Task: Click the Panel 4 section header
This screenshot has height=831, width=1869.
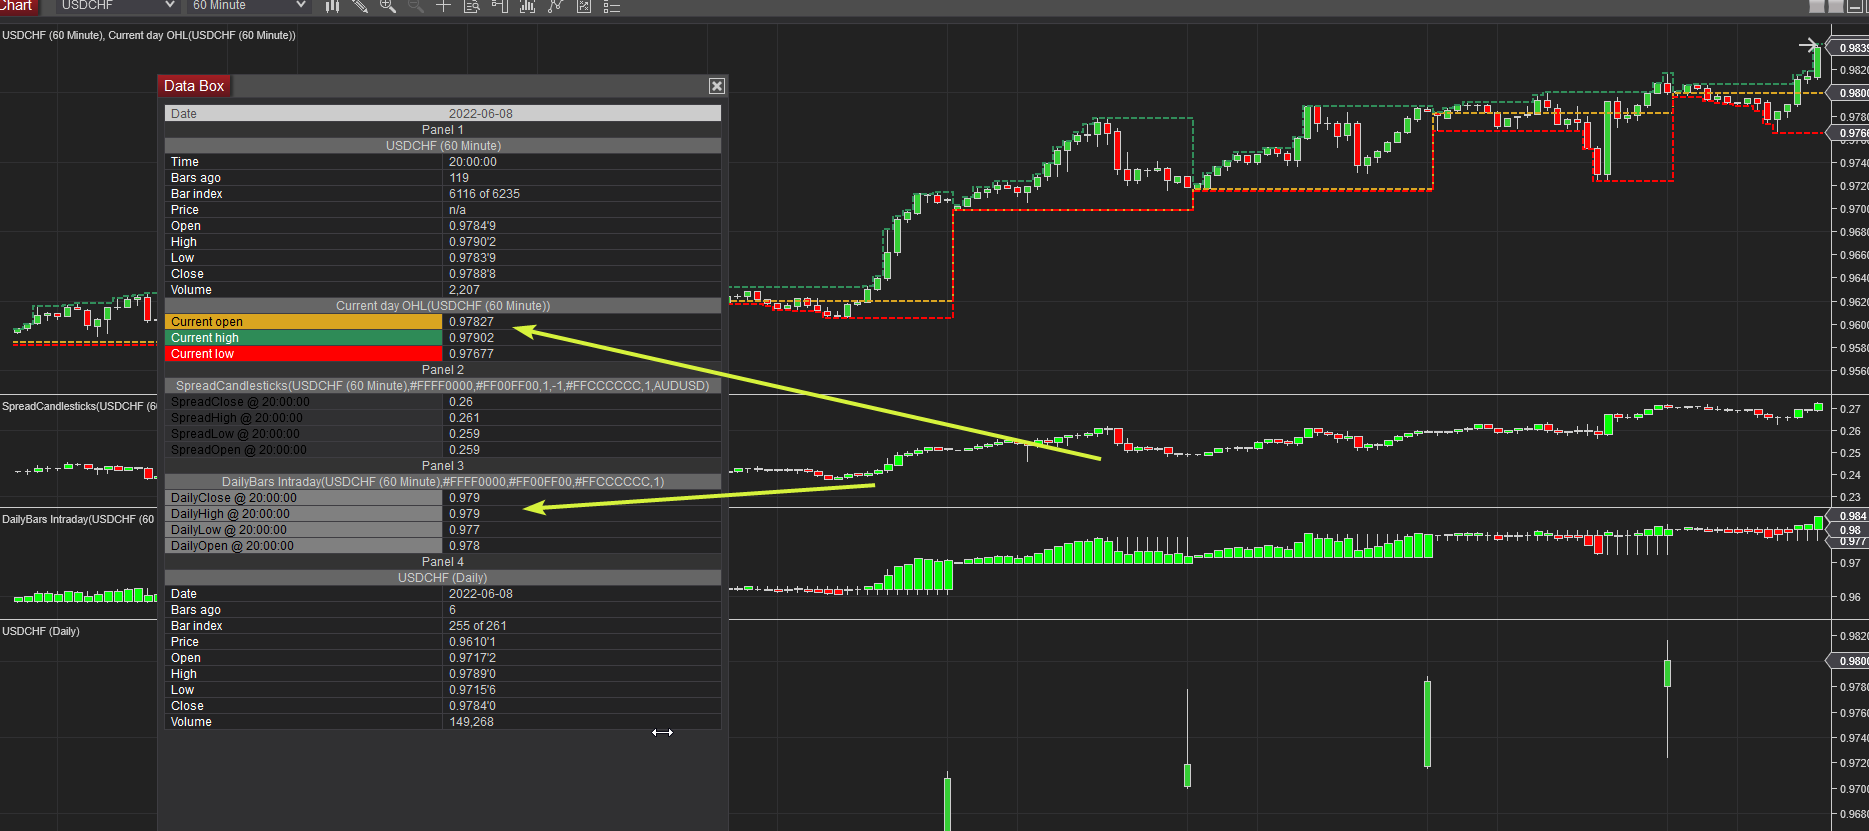Action: 443,561
